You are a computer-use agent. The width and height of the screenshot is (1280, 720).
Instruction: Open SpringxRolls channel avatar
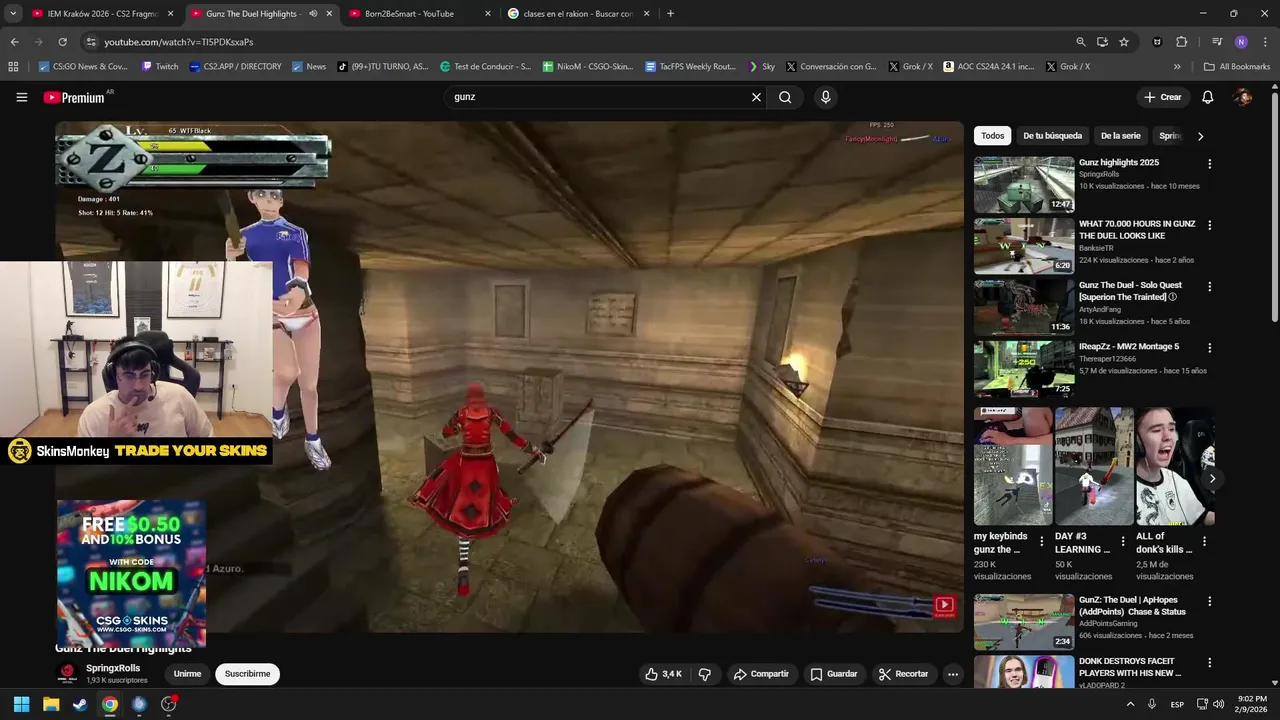pos(67,673)
